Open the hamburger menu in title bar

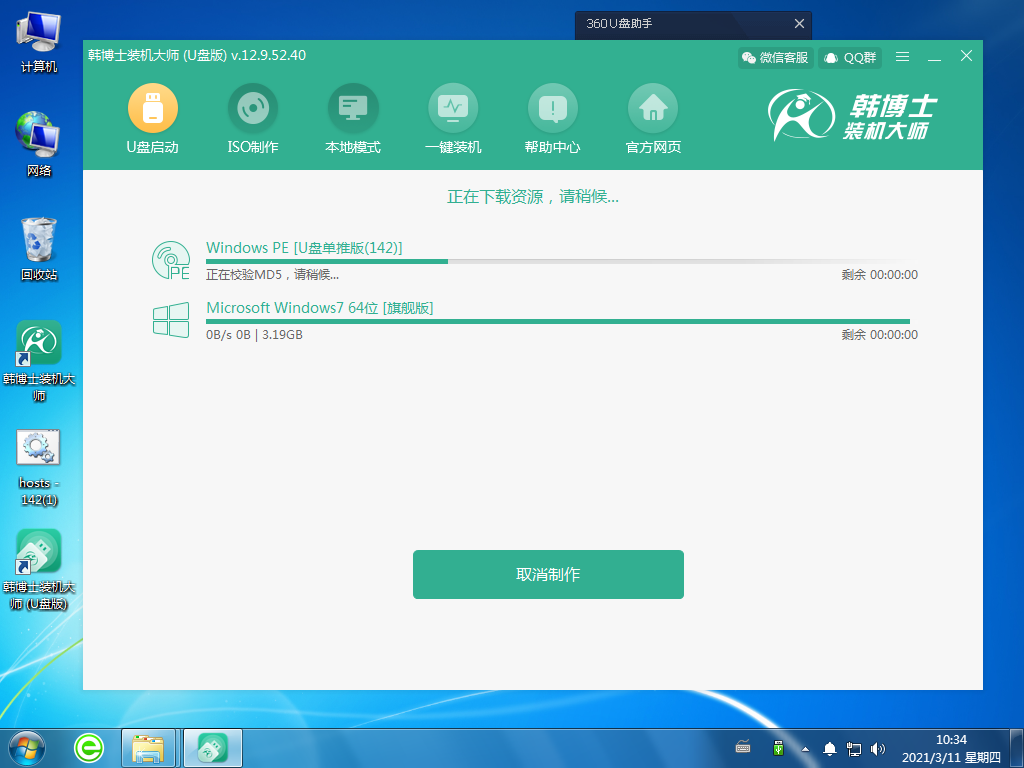pyautogui.click(x=902, y=57)
